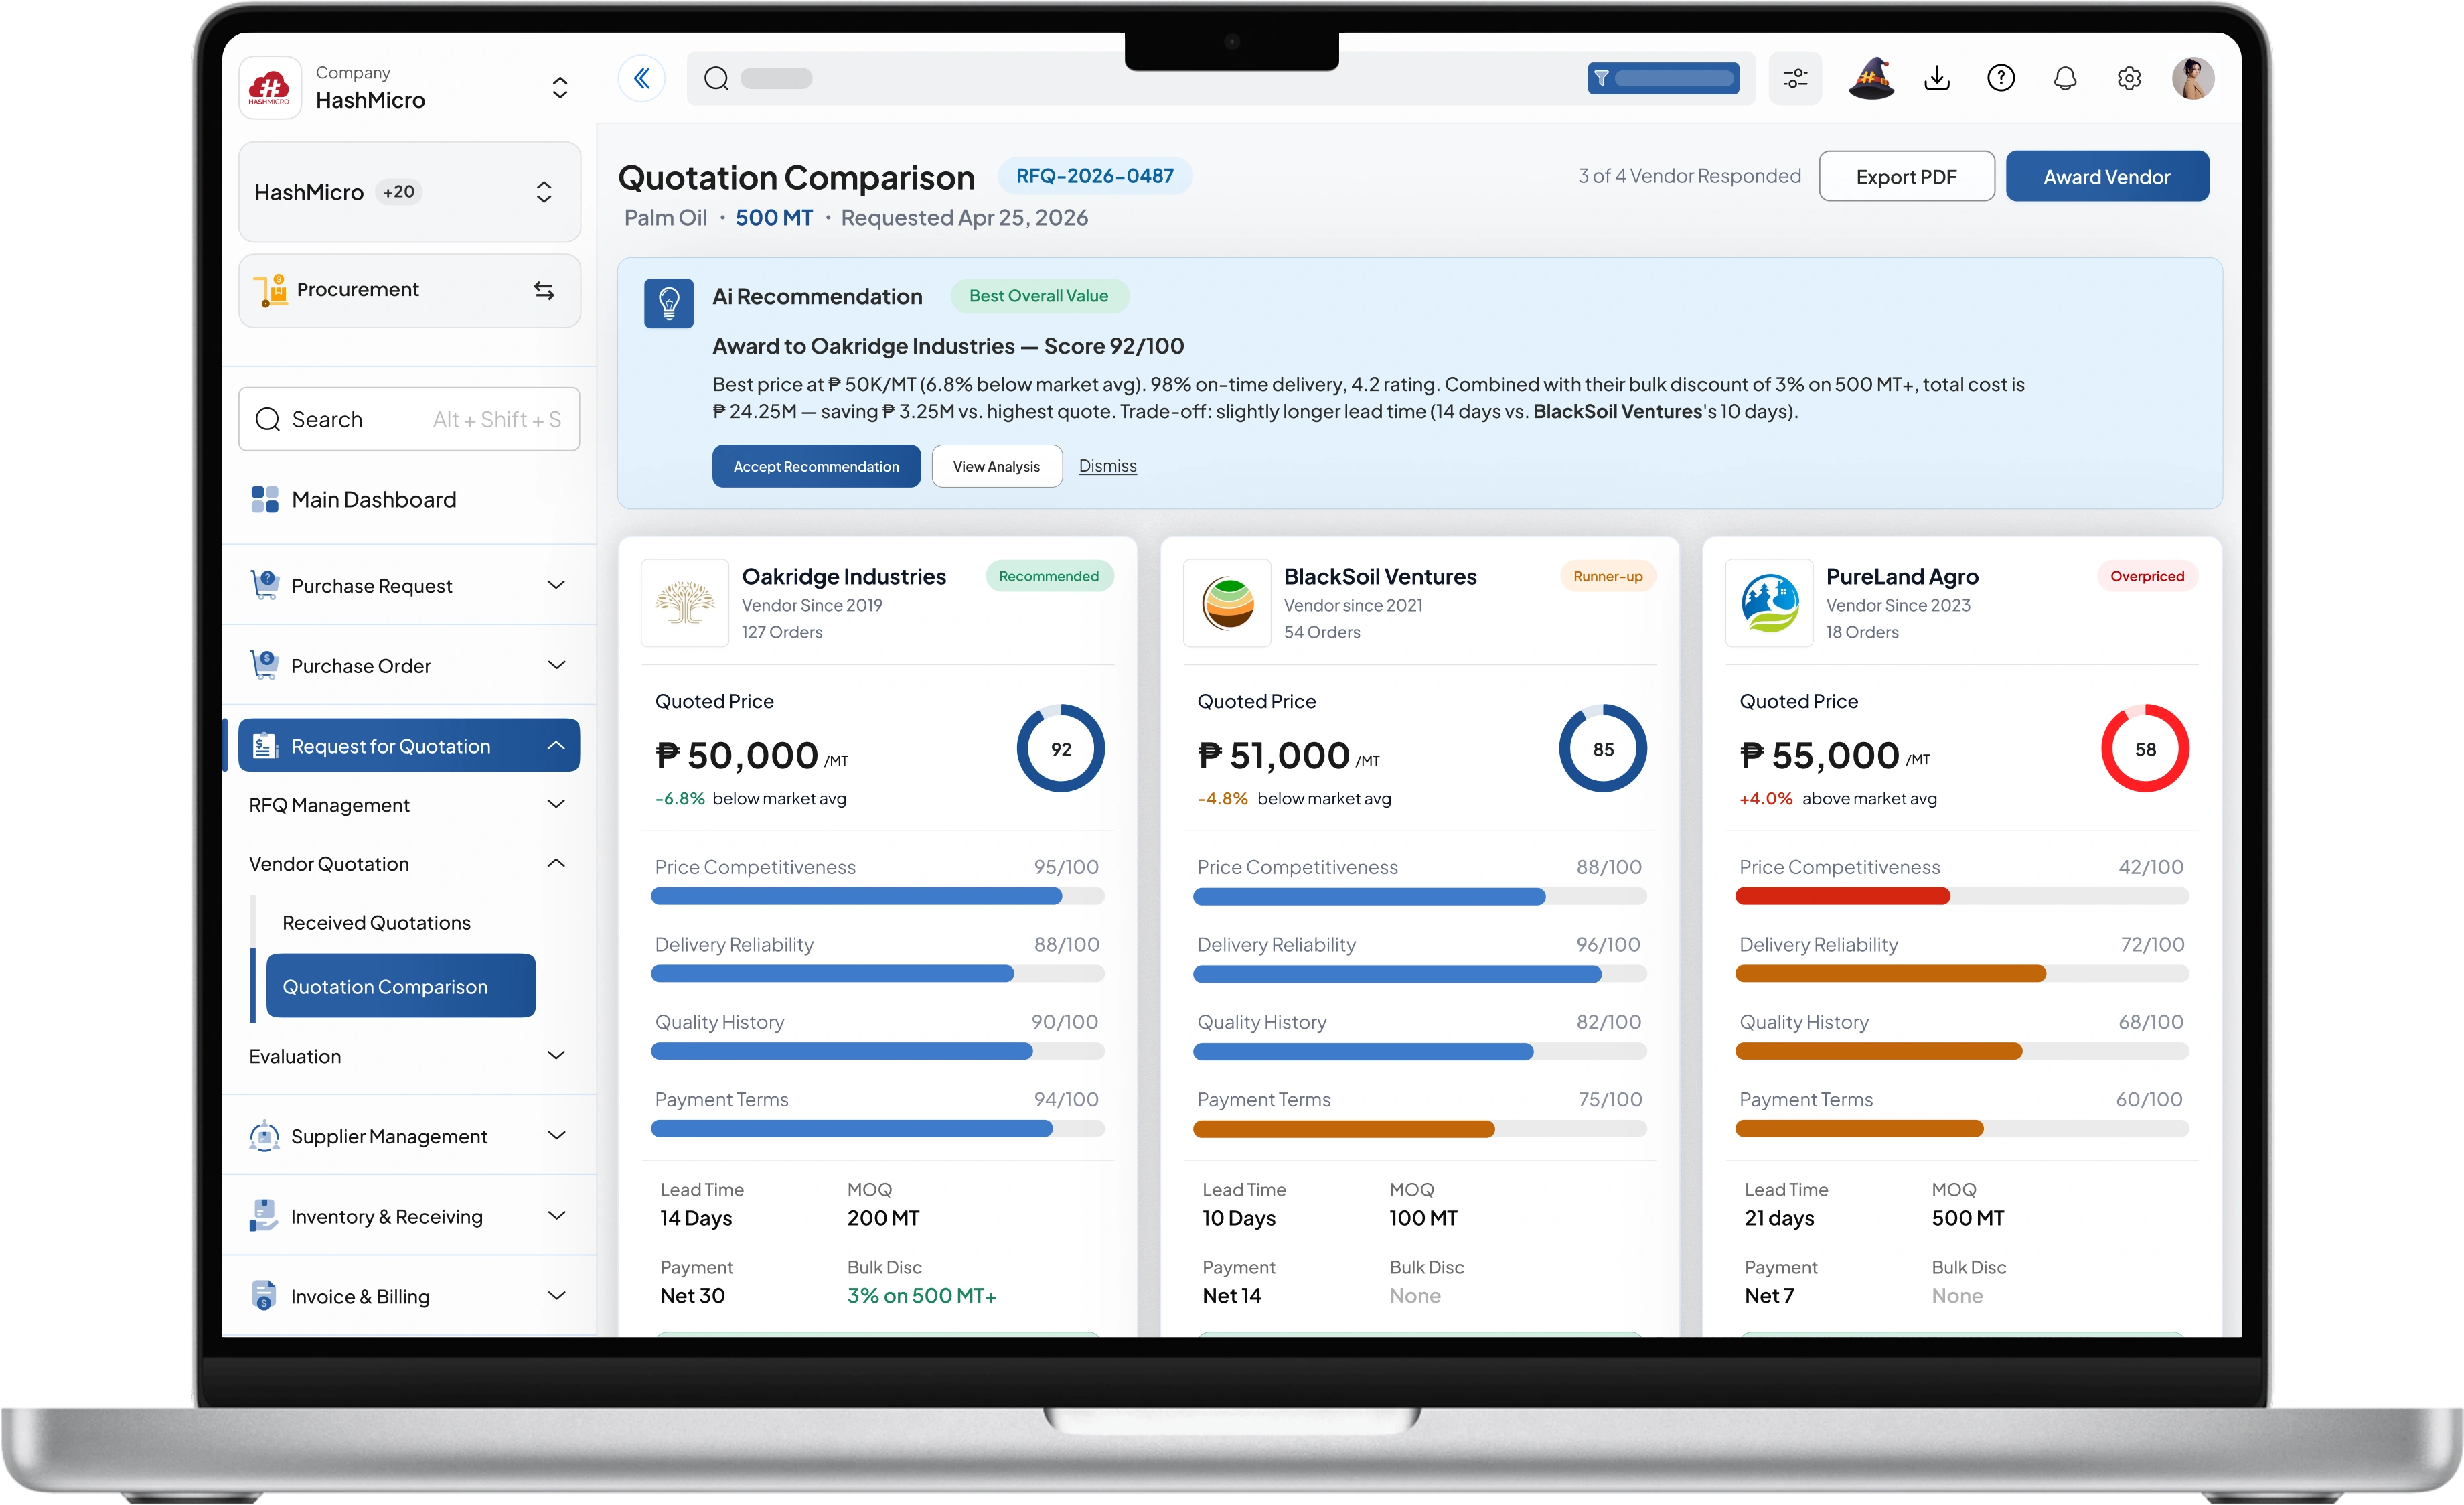Image resolution: width=2464 pixels, height=1505 pixels.
Task: Open settings gear icon
Action: [2129, 78]
